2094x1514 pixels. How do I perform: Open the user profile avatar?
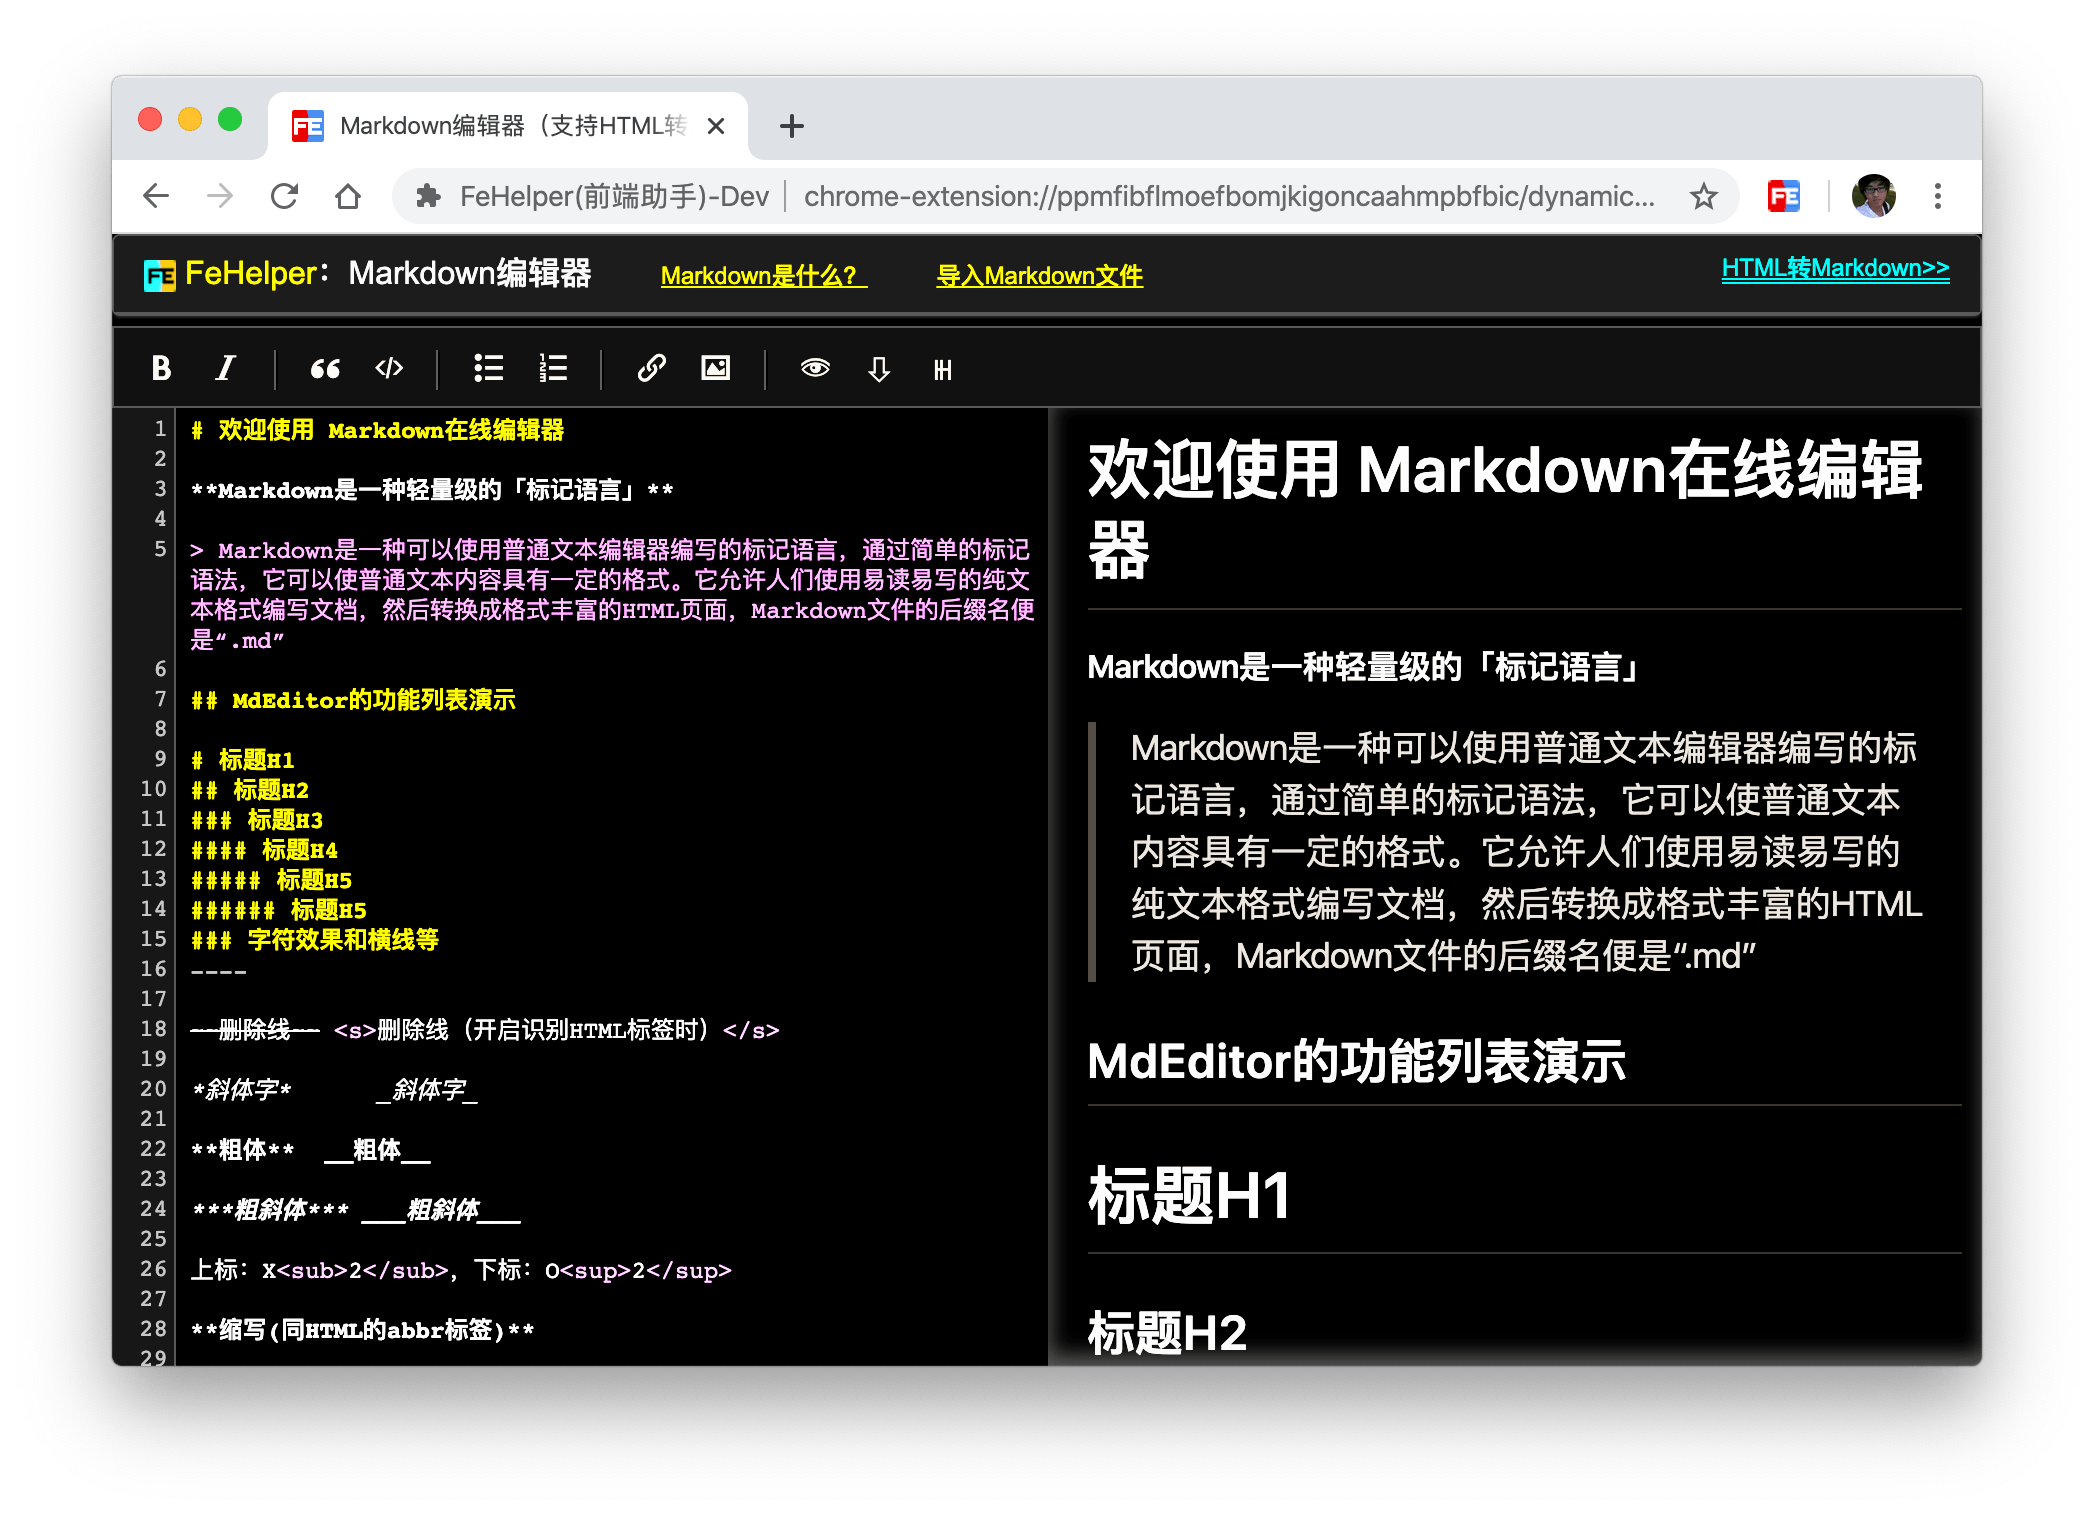(1873, 196)
